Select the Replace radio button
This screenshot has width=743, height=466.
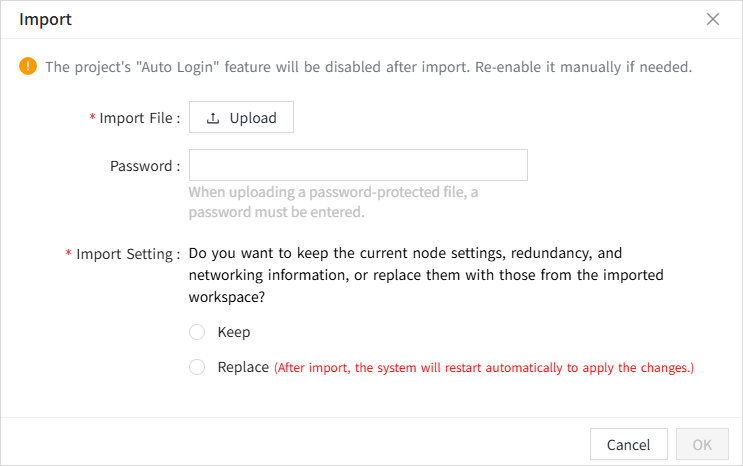point(197,367)
